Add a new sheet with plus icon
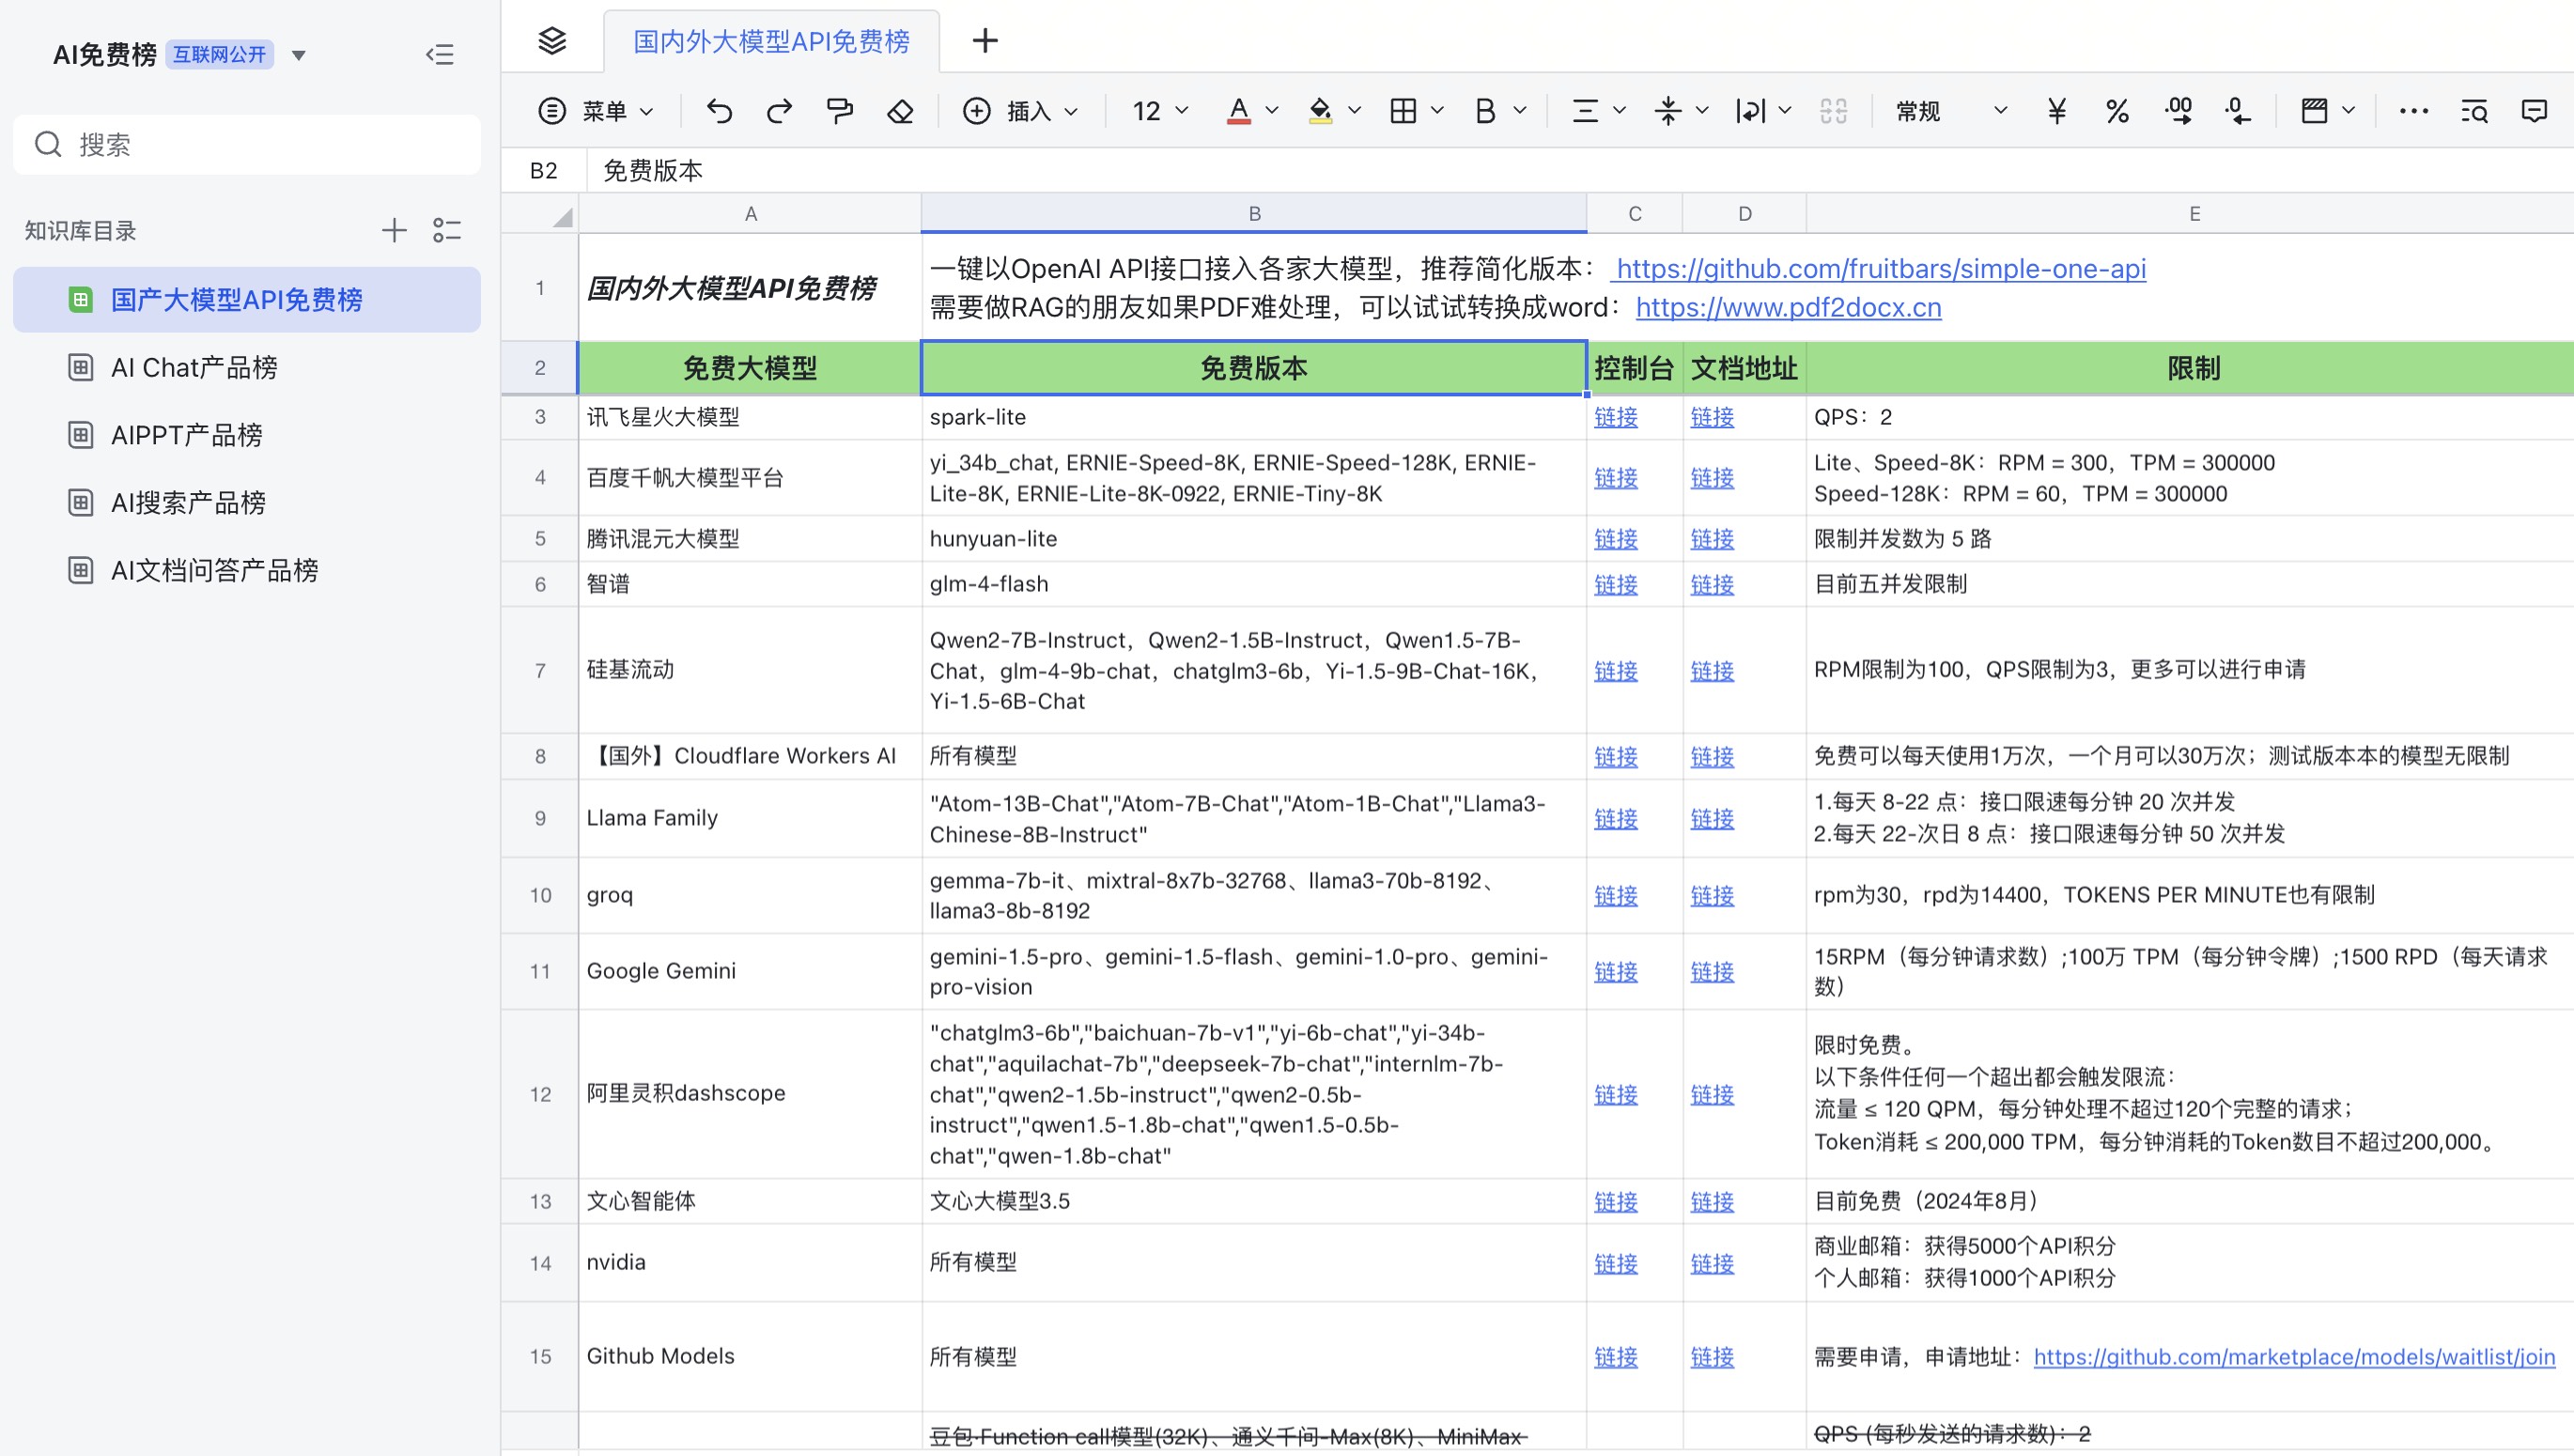The height and width of the screenshot is (1456, 2574). (985, 41)
